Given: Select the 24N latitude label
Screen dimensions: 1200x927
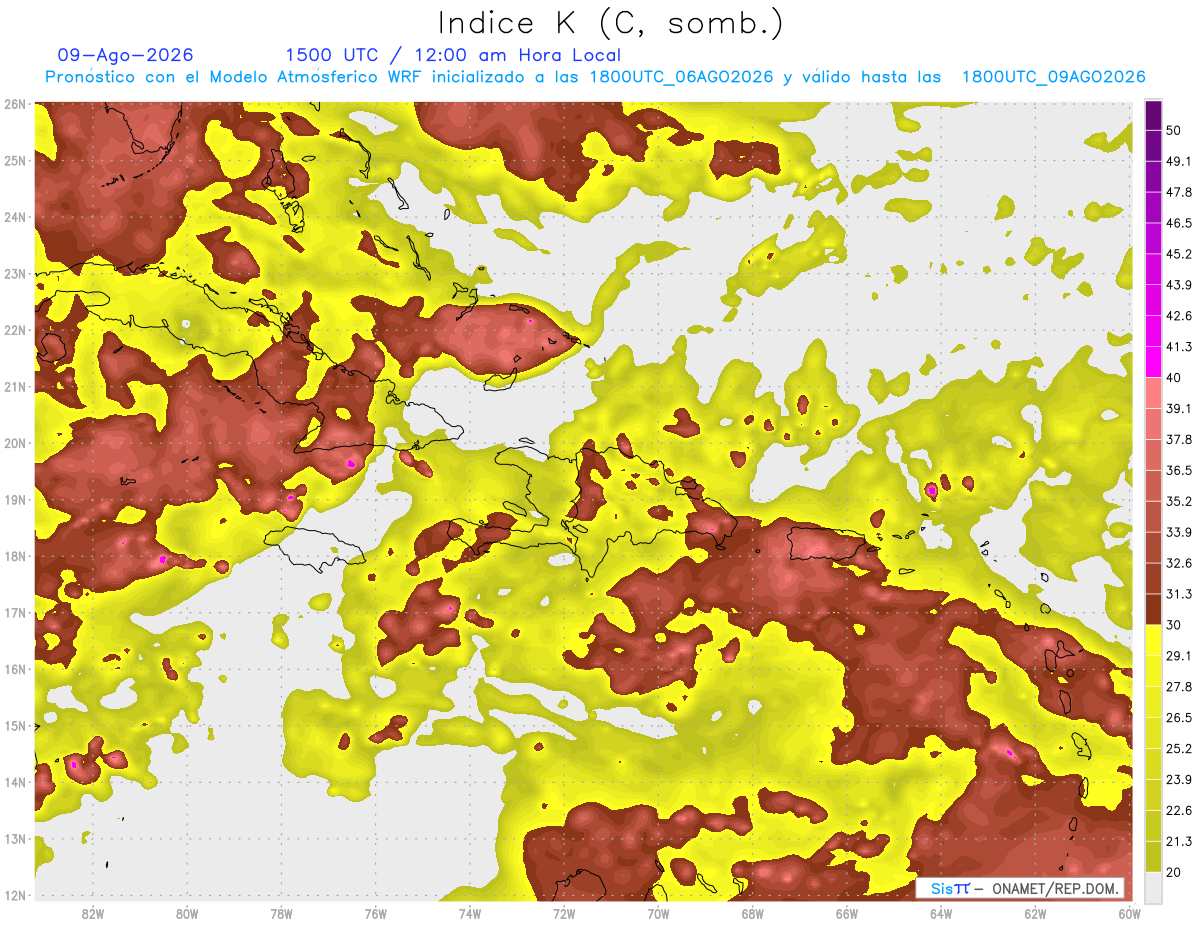Looking at the screenshot, I should pos(14,217).
